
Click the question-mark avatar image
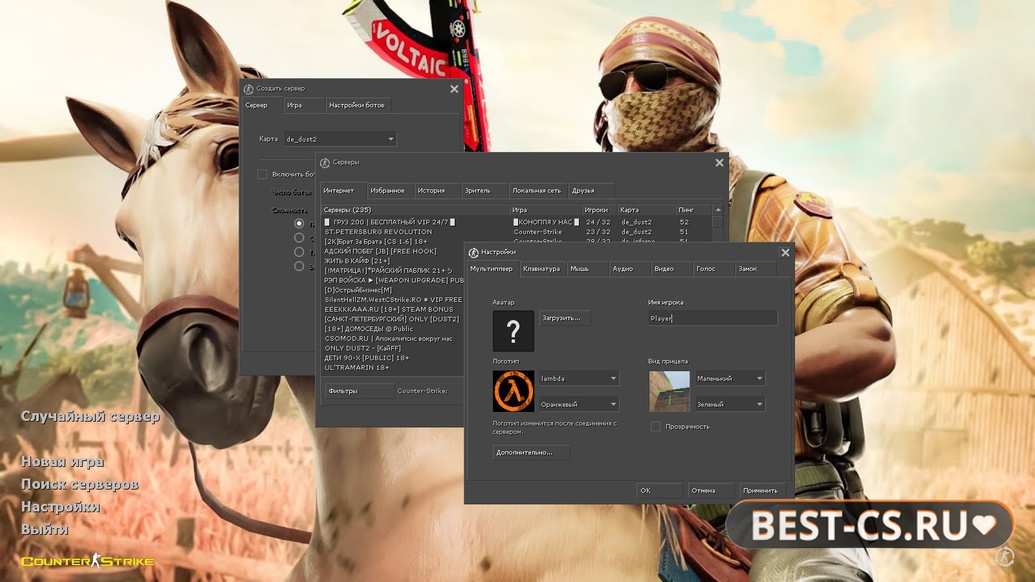pos(513,331)
